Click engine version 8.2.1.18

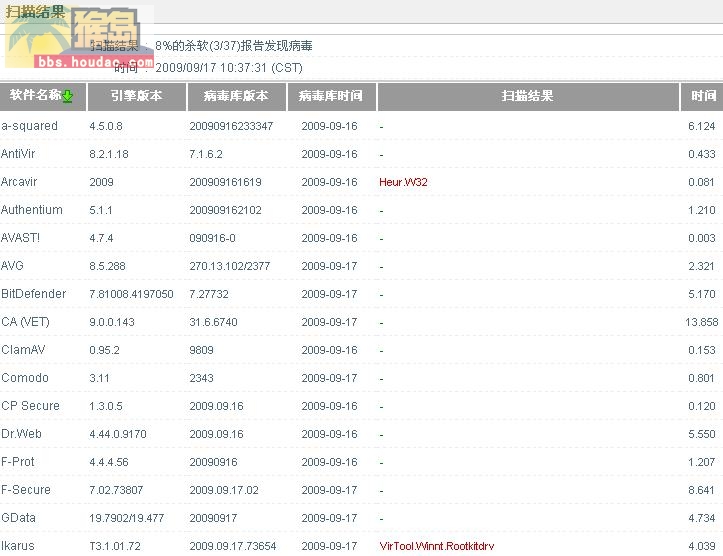(x=109, y=154)
